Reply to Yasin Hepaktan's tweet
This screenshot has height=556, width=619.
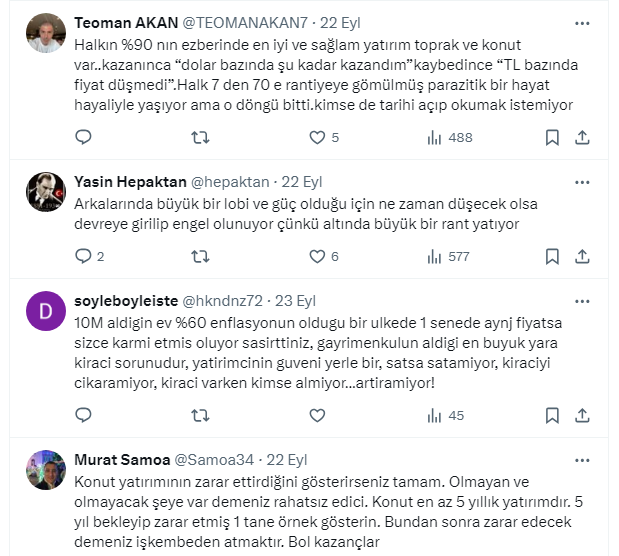(x=84, y=257)
